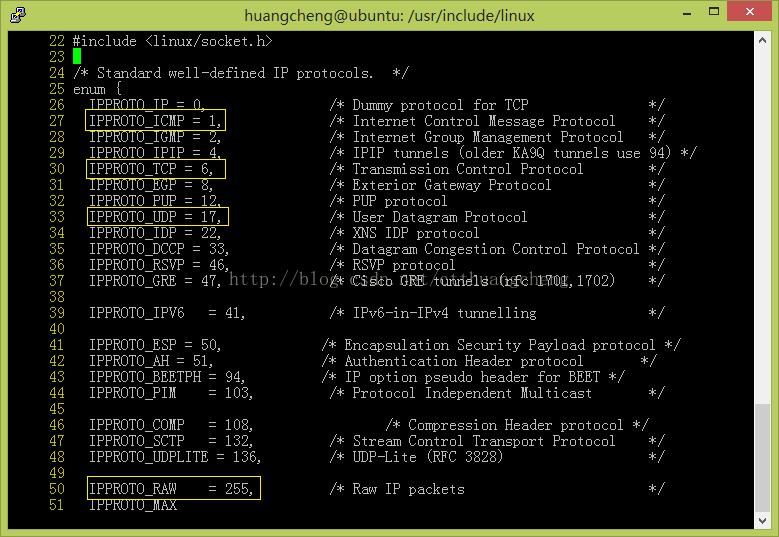This screenshot has height=537, width=779.
Task: Click the '#include <linux/socket.h>' line
Action: tap(172, 41)
